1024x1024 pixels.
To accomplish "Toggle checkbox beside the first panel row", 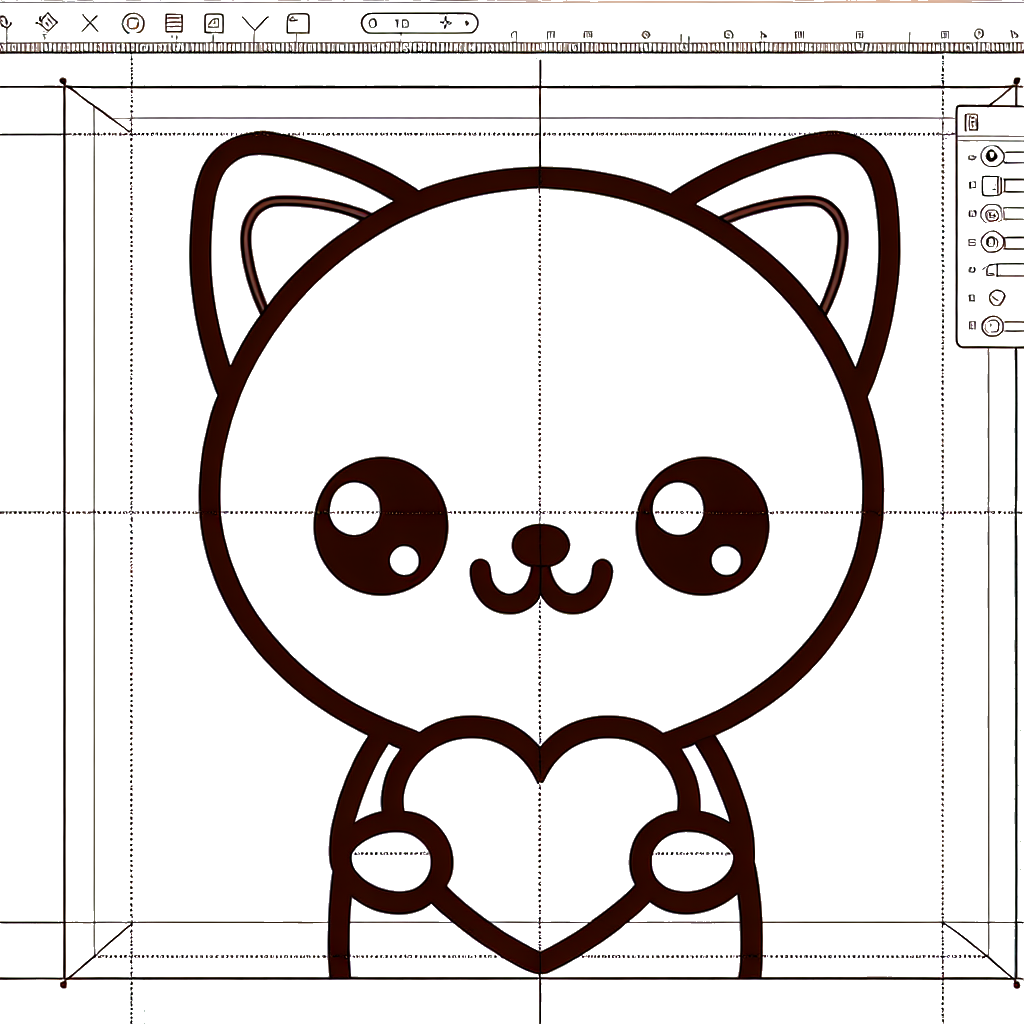I will pos(971,156).
